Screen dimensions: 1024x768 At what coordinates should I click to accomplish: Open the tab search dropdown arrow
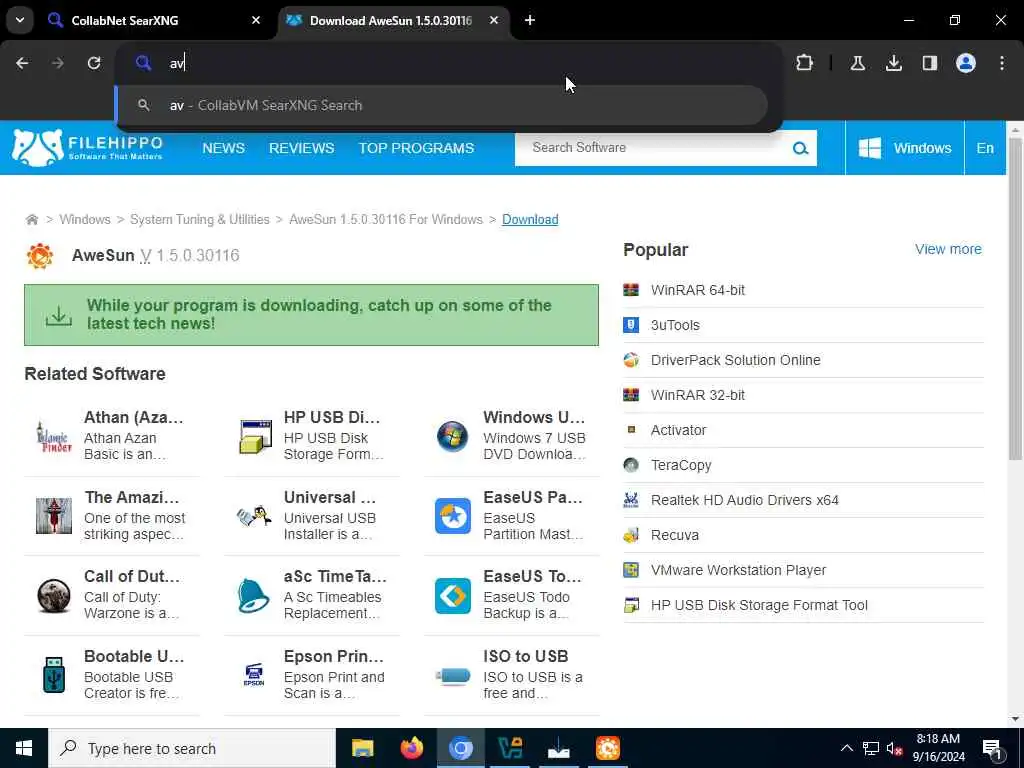pyautogui.click(x=20, y=20)
